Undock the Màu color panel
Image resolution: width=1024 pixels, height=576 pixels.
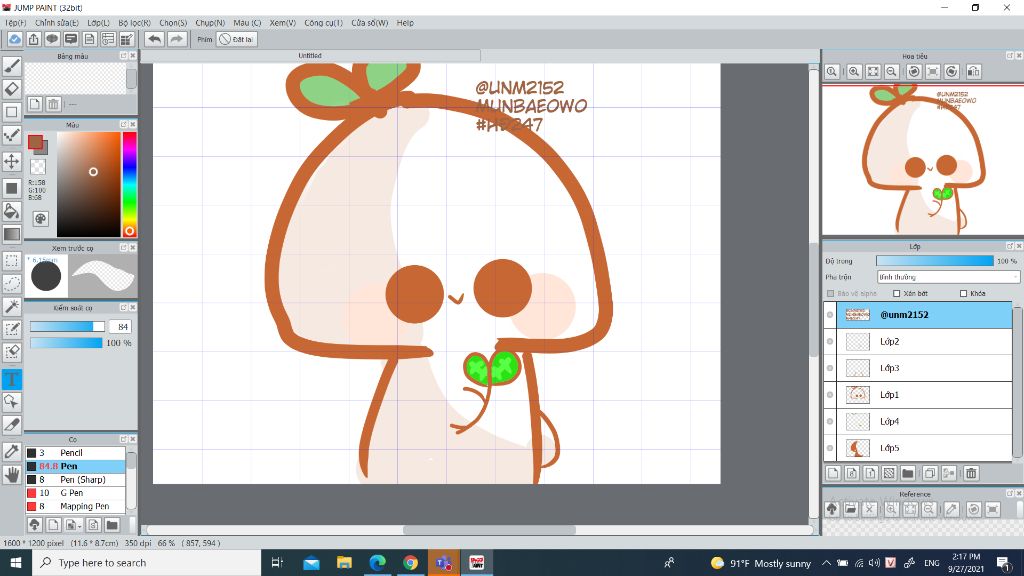click(x=123, y=124)
